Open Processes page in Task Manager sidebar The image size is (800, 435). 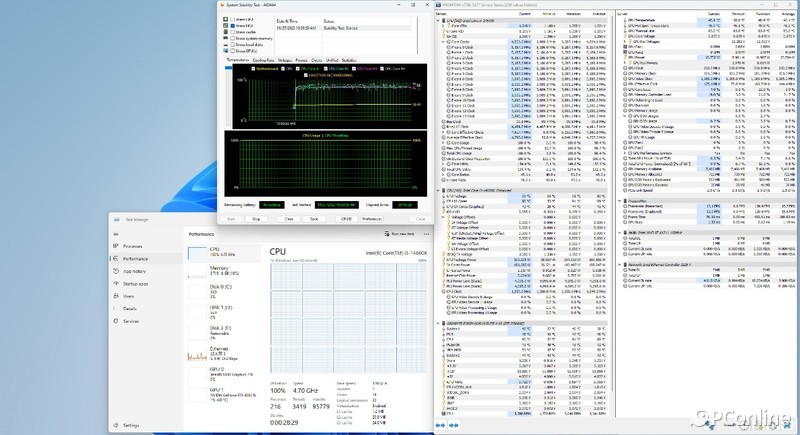click(x=131, y=245)
